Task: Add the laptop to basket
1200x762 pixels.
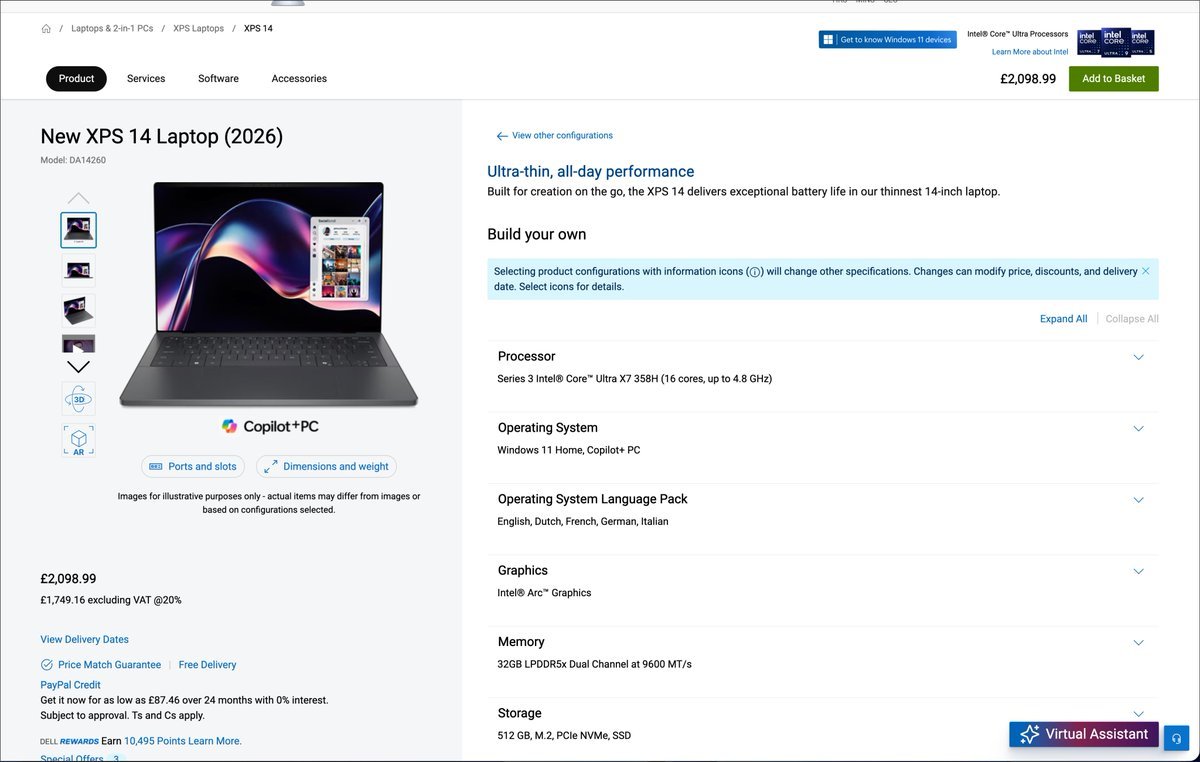Action: pyautogui.click(x=1113, y=79)
